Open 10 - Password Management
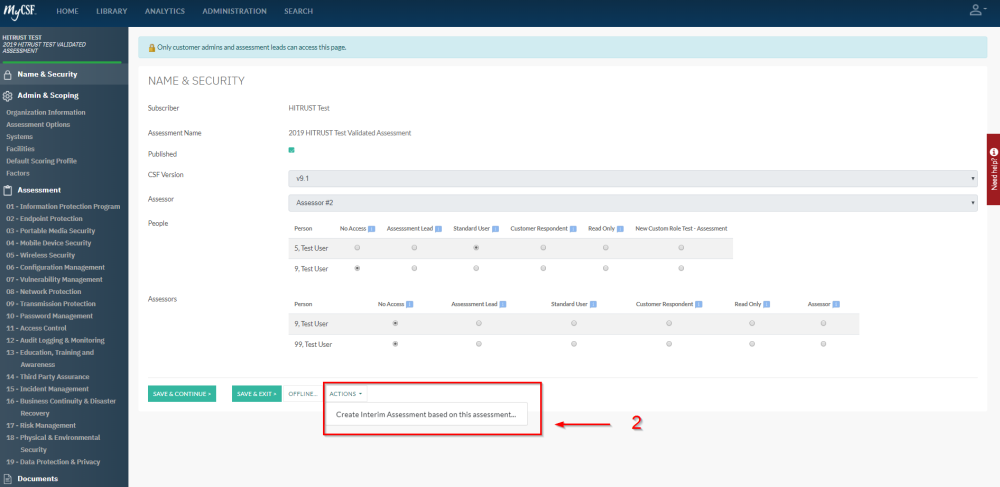The height and width of the screenshot is (487, 1000). click(50, 316)
